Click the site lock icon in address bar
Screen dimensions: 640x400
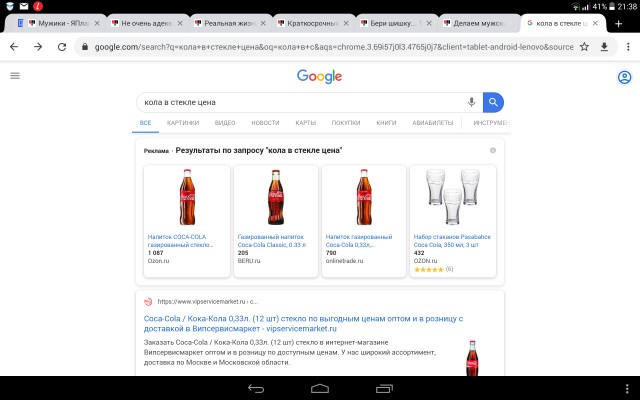click(85, 47)
